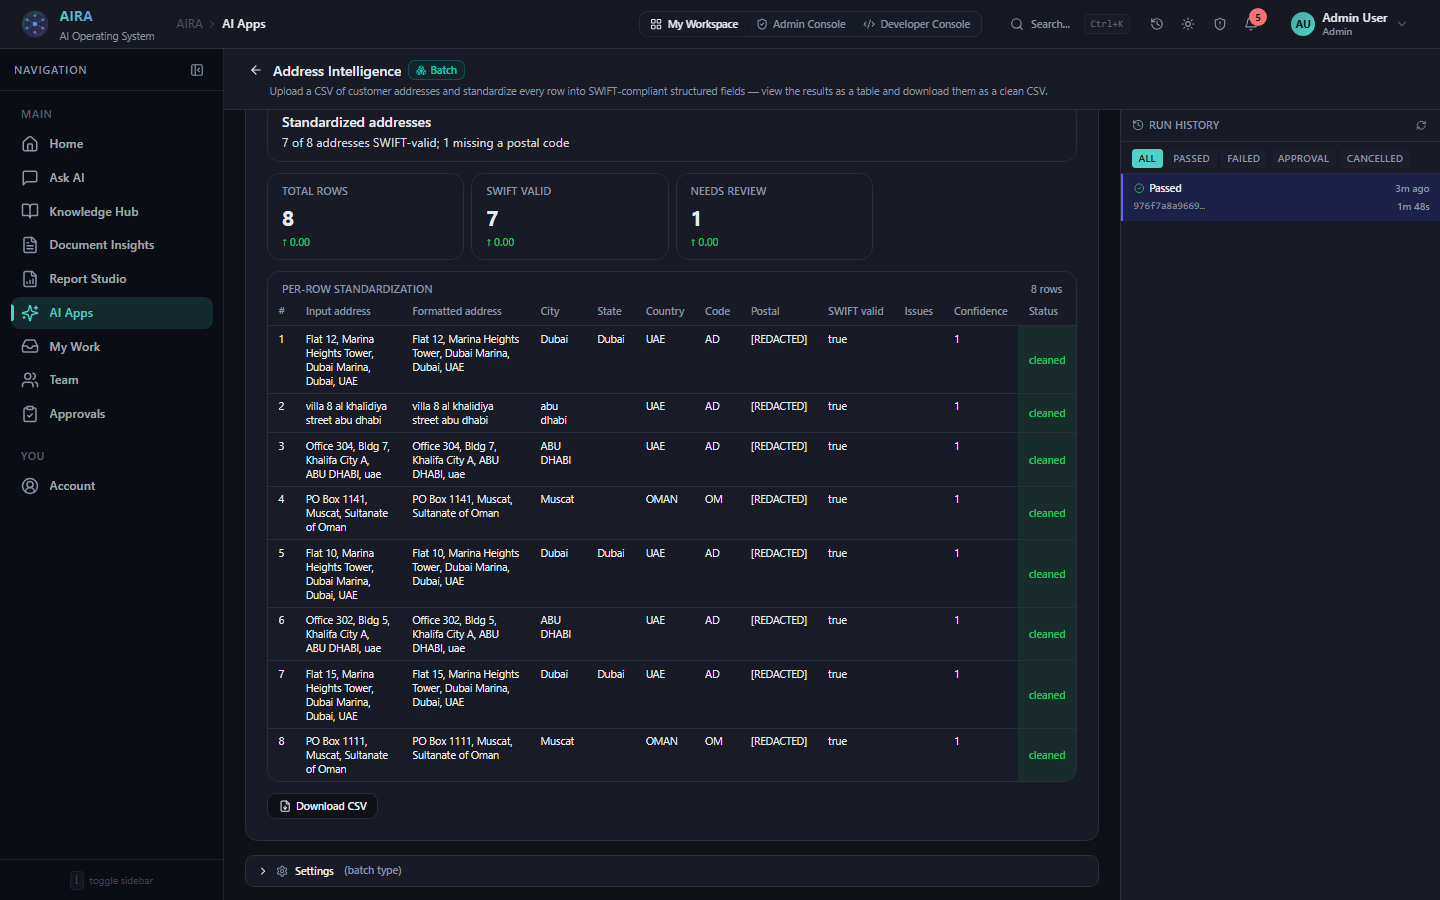This screenshot has height=900, width=1440.
Task: Refresh the run history list
Action: pyautogui.click(x=1421, y=125)
